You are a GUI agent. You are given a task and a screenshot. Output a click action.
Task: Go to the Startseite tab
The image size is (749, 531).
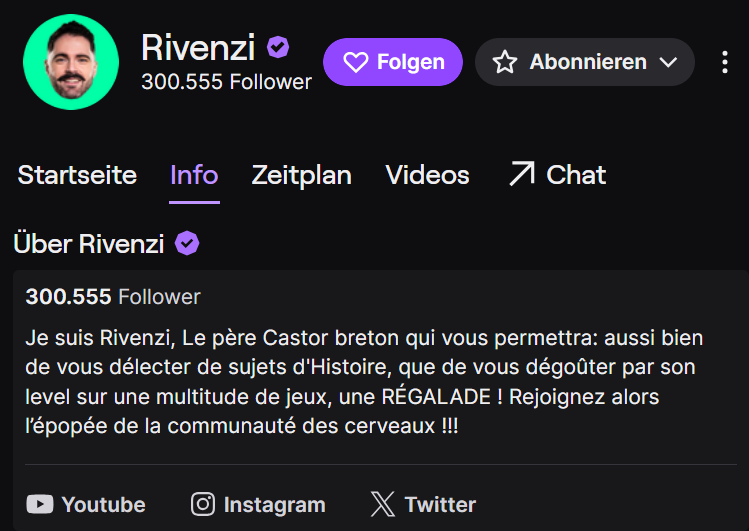click(77, 175)
